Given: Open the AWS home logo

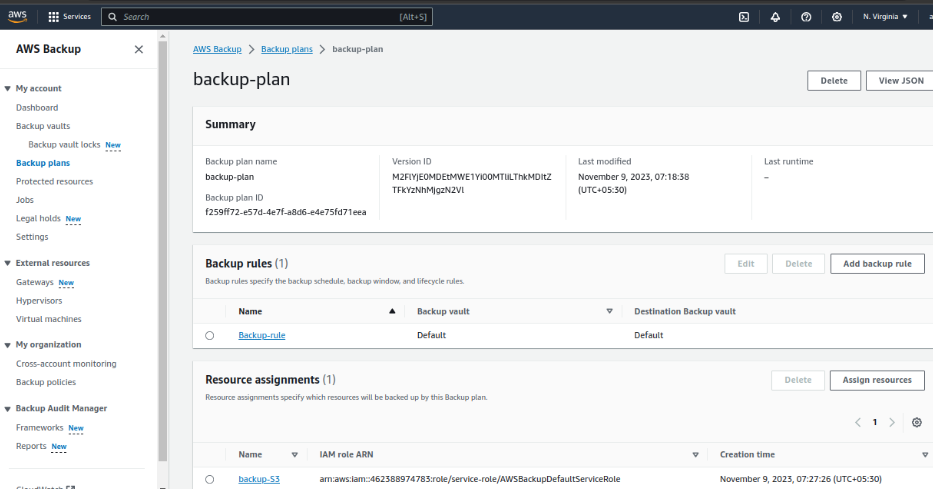Looking at the screenshot, I should (17, 17).
